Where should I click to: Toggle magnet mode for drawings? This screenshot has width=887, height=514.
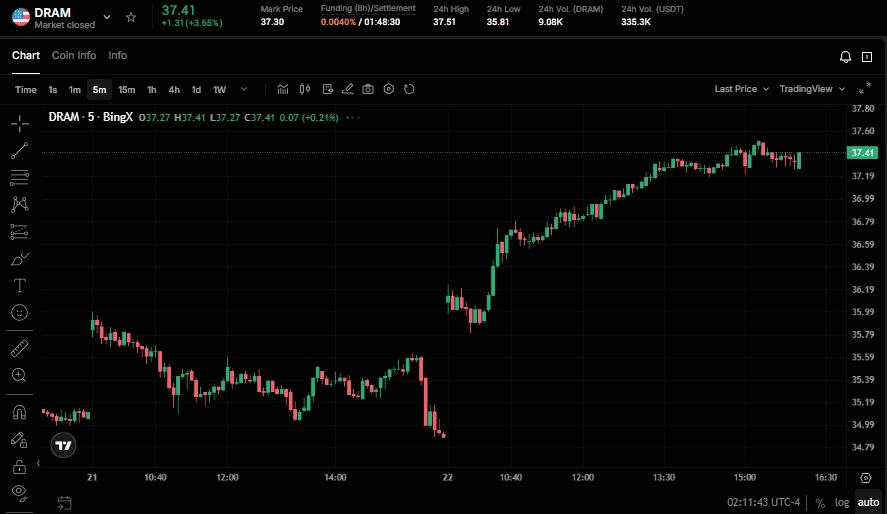click(x=19, y=412)
